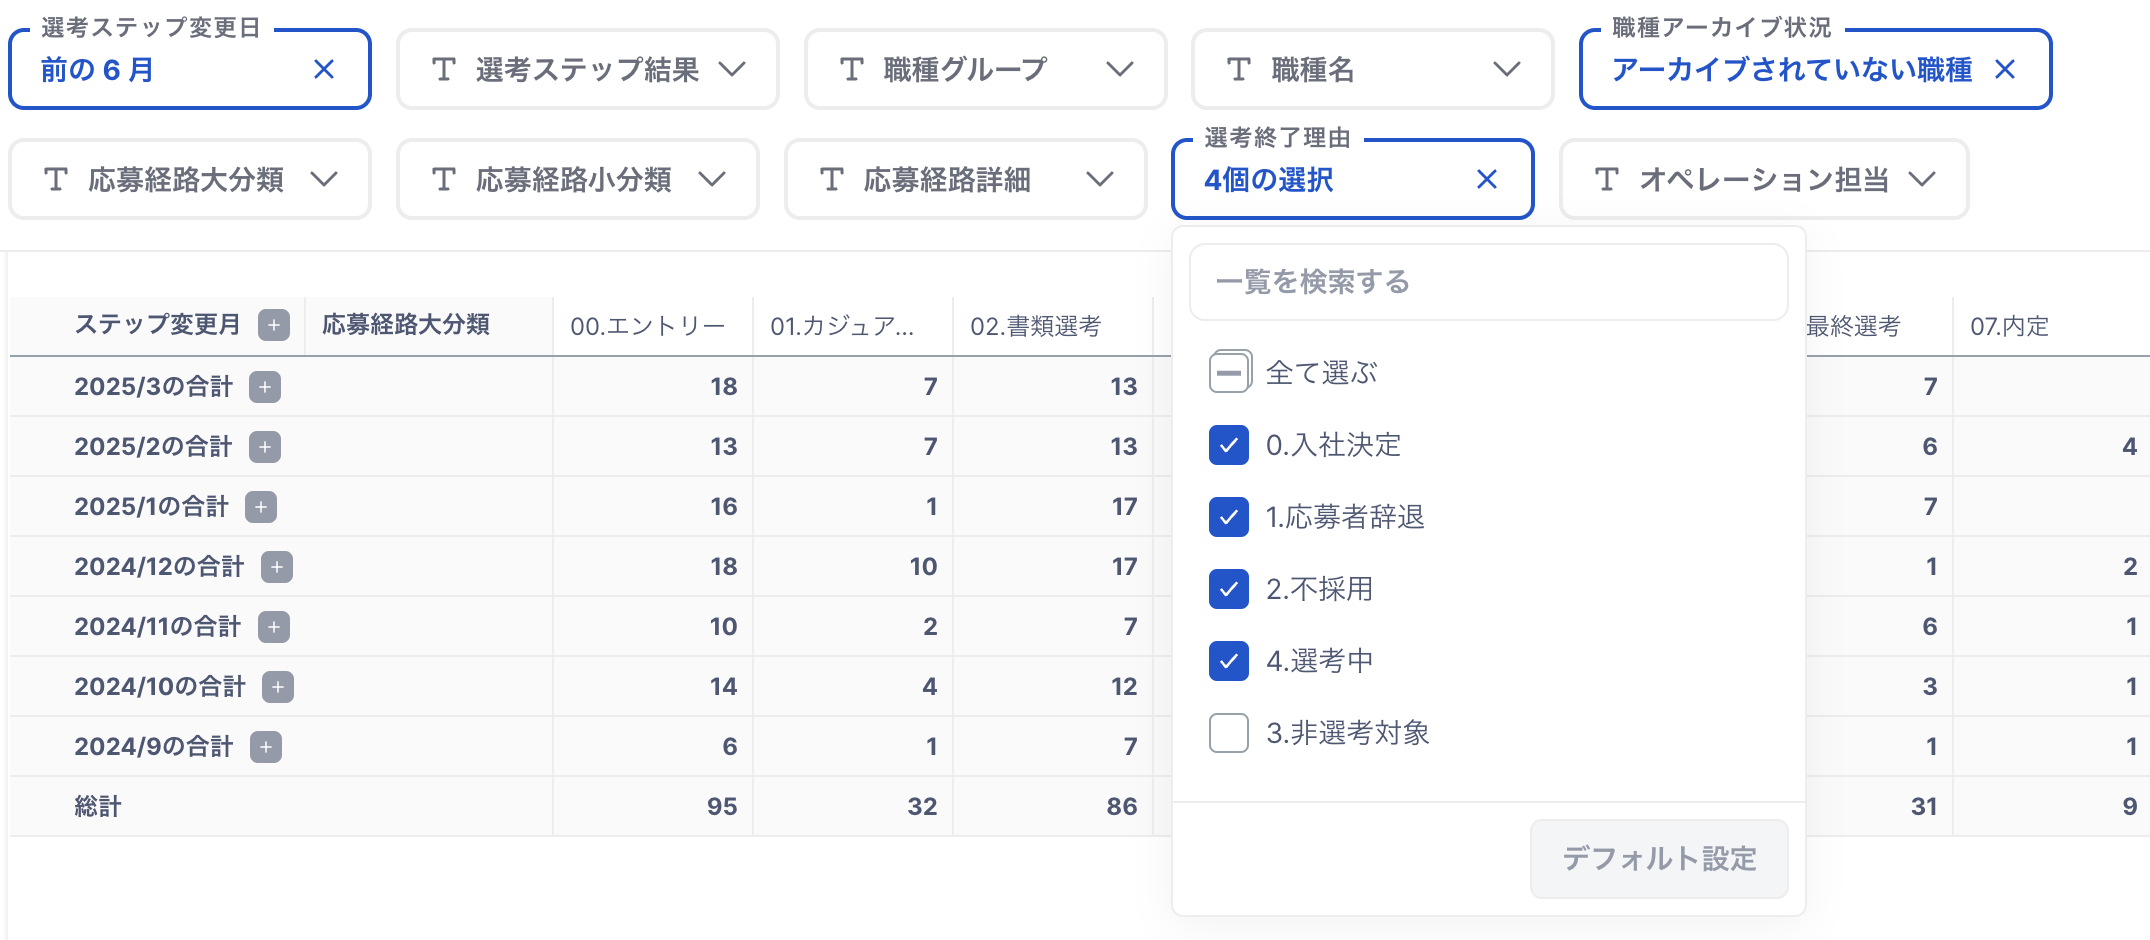2150x940 pixels.
Task: Check the 3.非選考対象 option
Action: pyautogui.click(x=1229, y=733)
